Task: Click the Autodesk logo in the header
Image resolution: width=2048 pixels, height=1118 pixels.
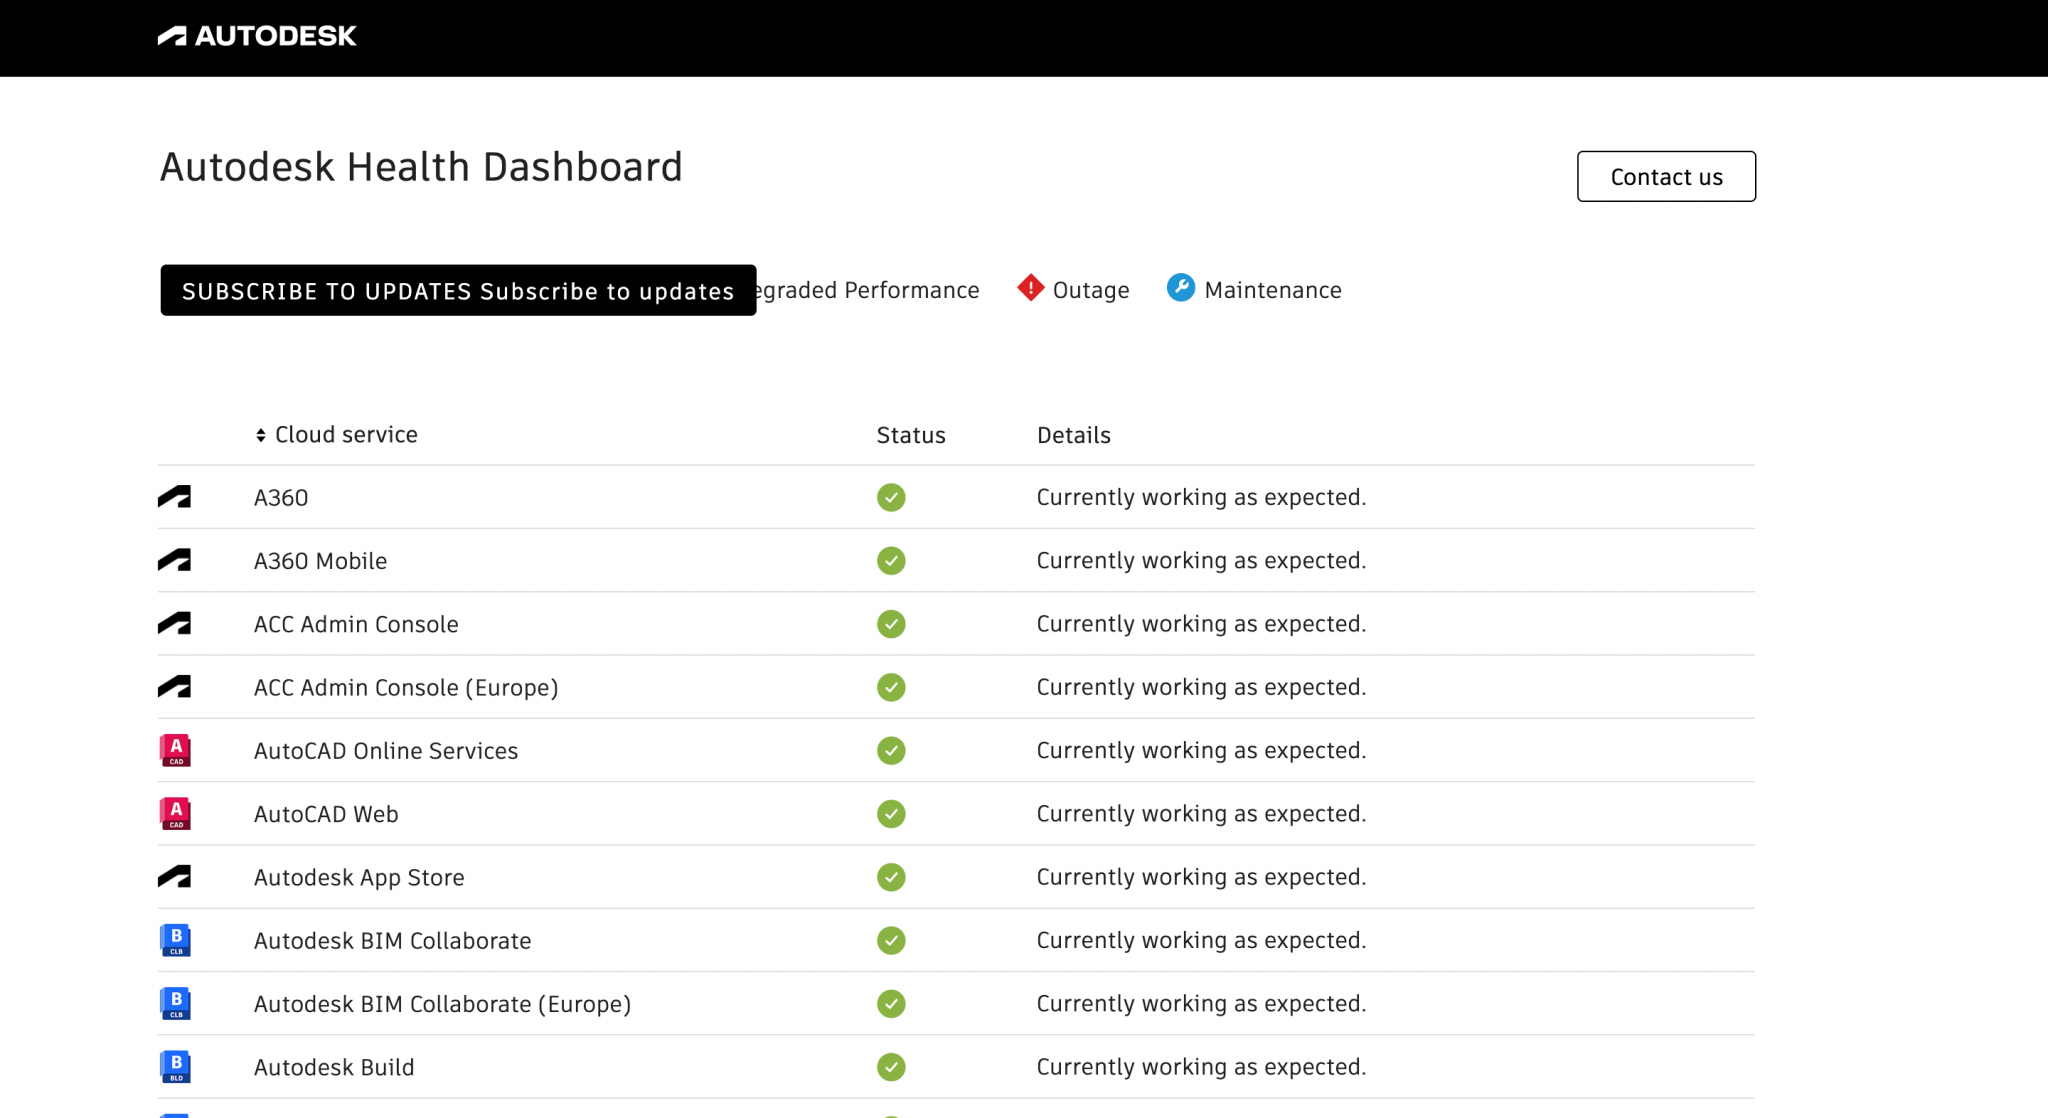Action: pyautogui.click(x=256, y=36)
